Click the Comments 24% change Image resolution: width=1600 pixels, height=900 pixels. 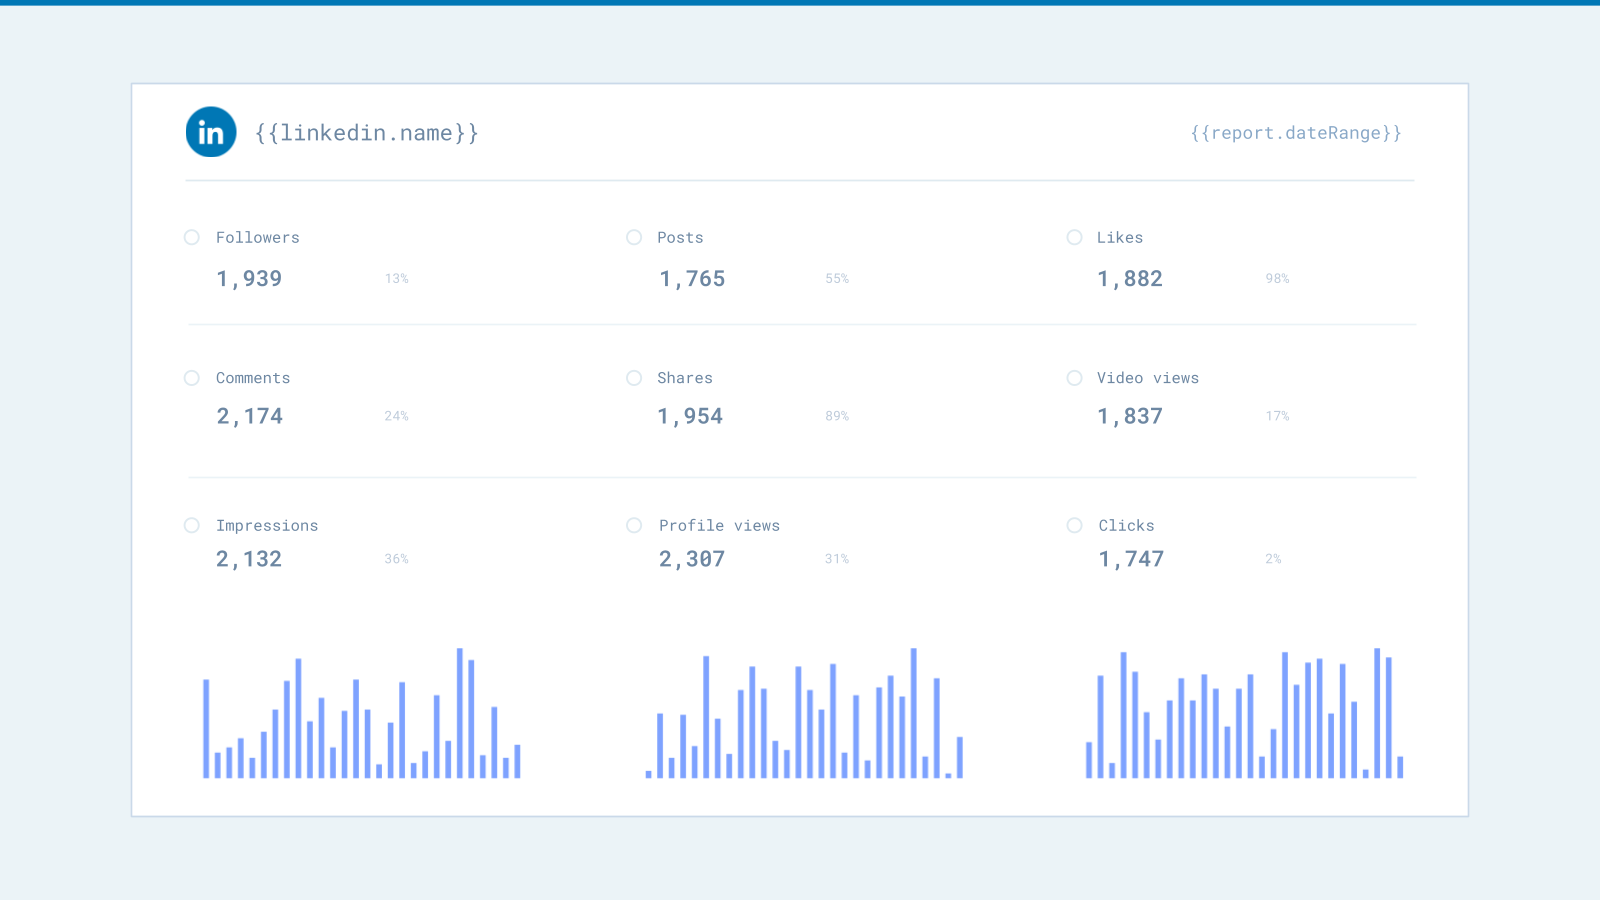[x=397, y=416]
